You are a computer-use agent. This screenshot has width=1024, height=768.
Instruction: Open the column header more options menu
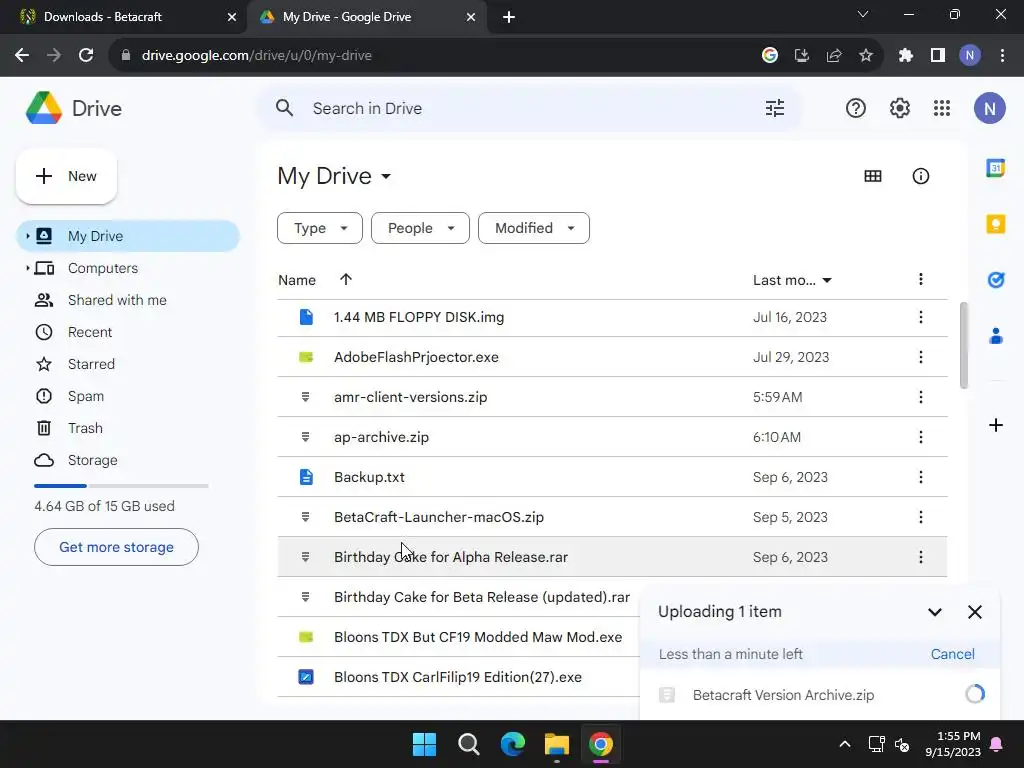pos(920,280)
